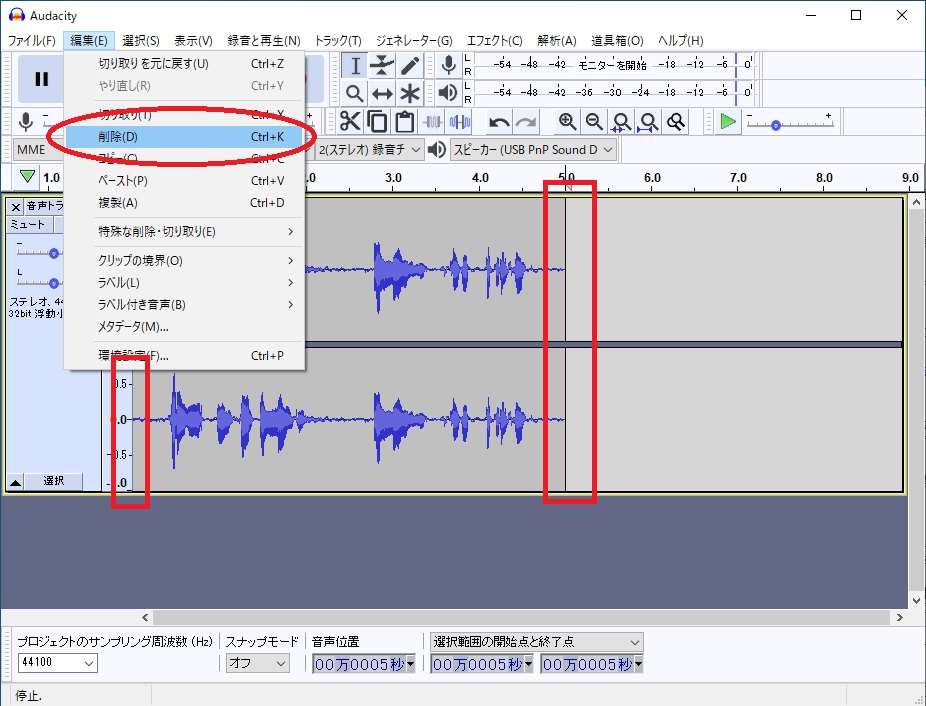Image resolution: width=926 pixels, height=706 pixels.
Task: Click the vertical scrollbar down arrow
Action: pos(916,600)
